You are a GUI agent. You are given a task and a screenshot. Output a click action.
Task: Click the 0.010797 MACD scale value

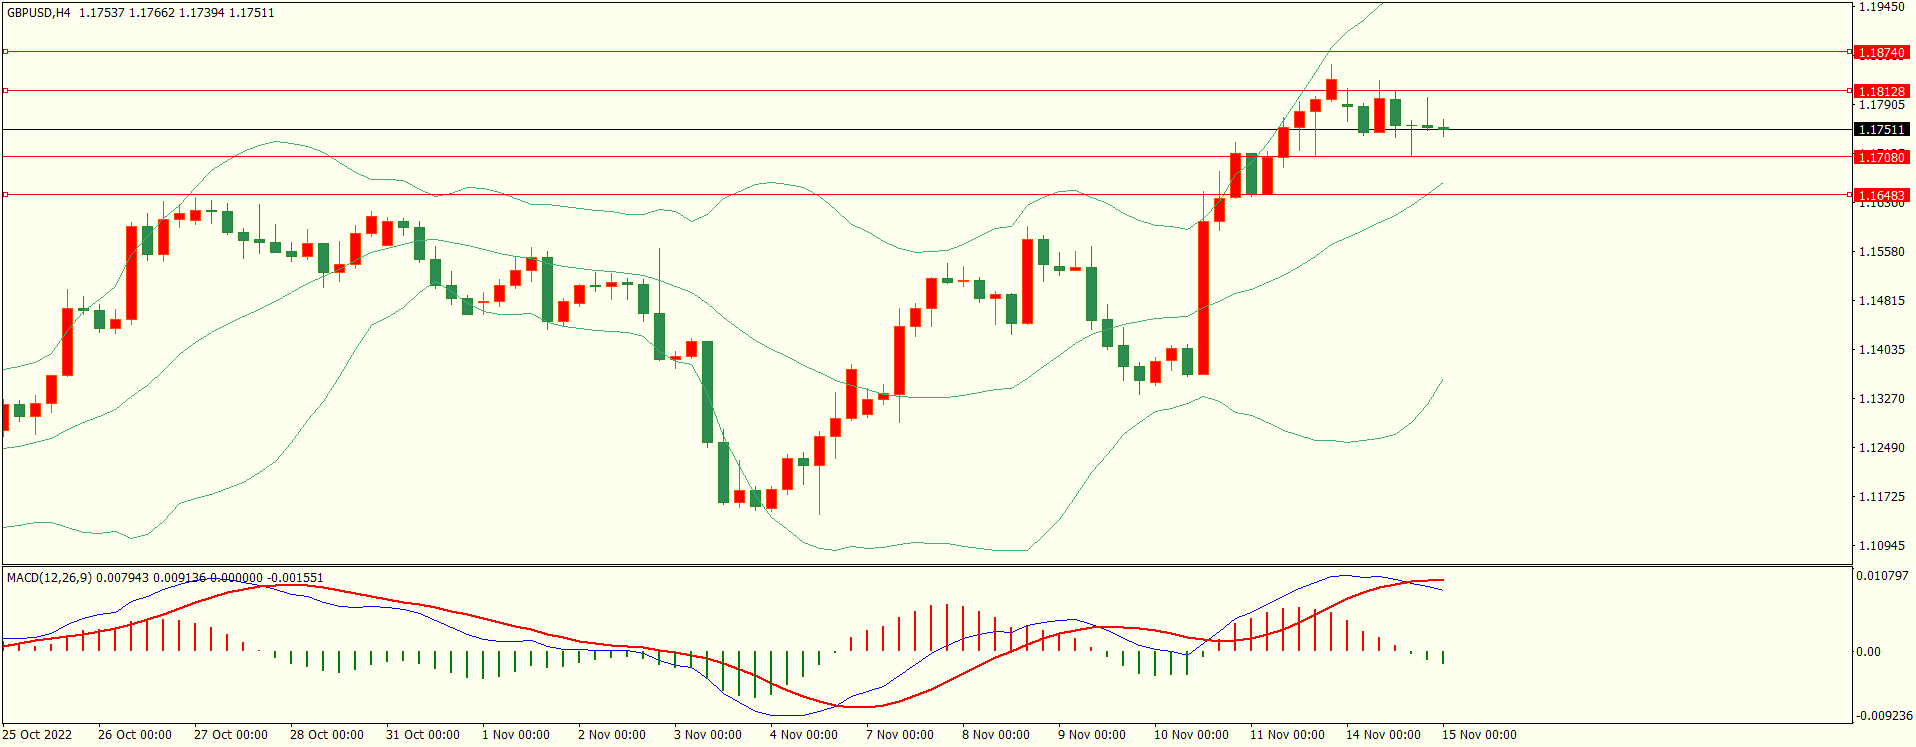[1882, 576]
